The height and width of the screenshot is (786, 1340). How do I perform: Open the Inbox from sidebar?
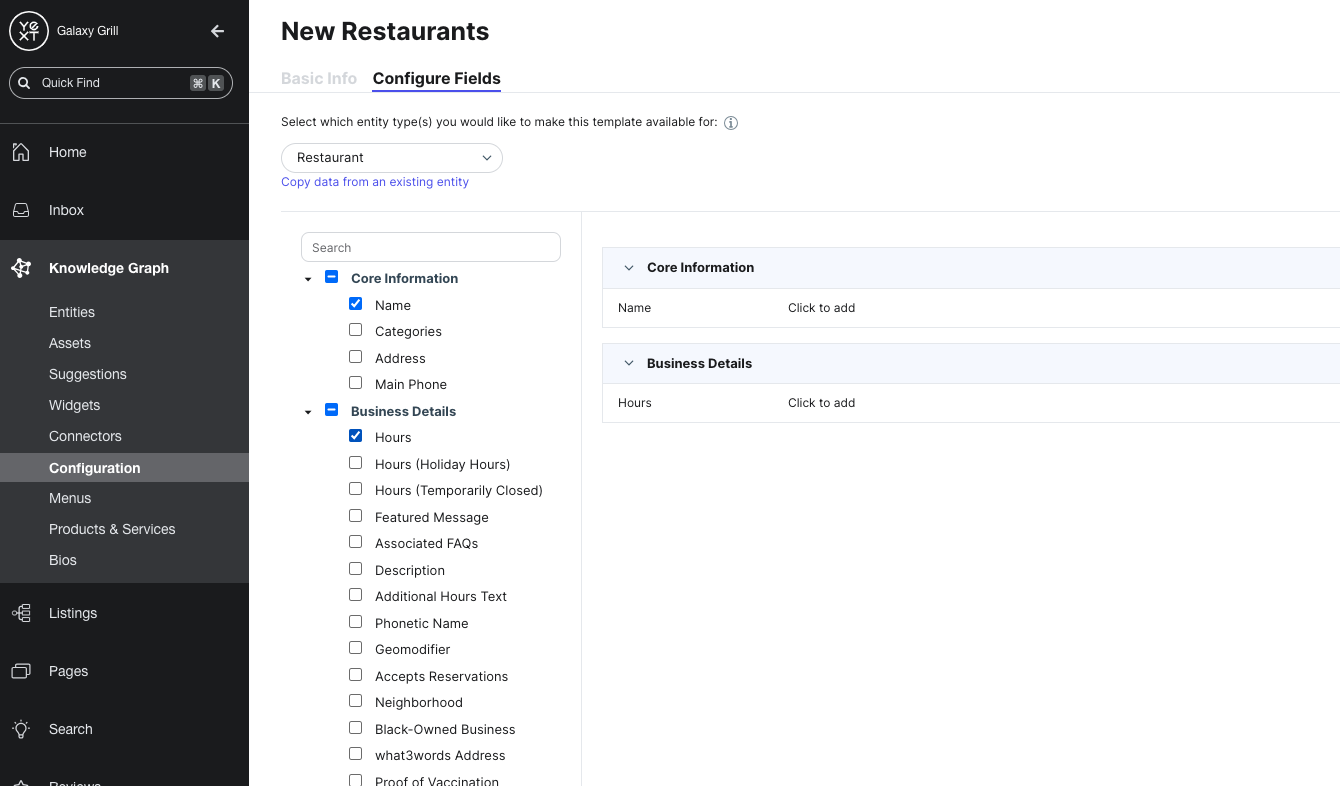point(66,210)
